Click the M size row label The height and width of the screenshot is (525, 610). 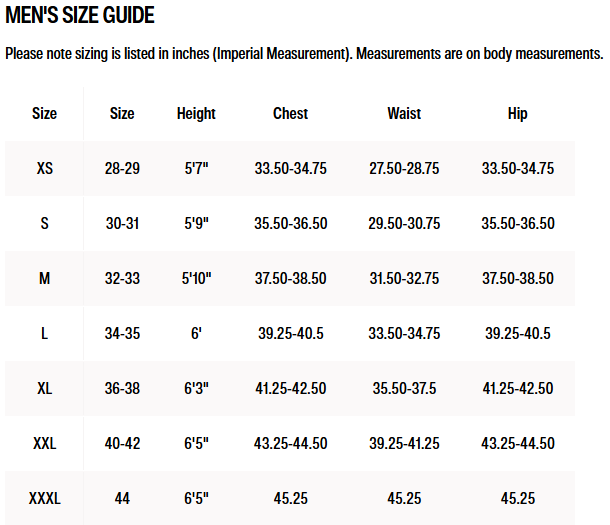point(45,278)
